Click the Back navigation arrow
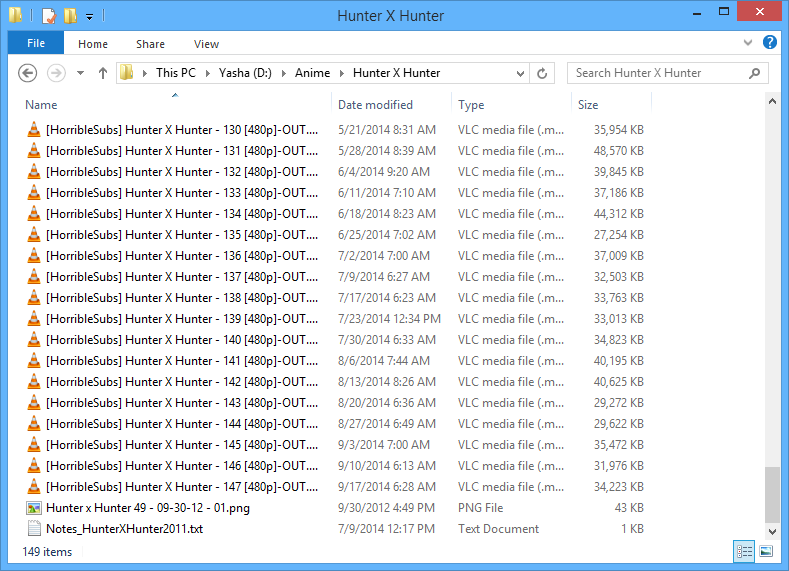 [x=28, y=73]
